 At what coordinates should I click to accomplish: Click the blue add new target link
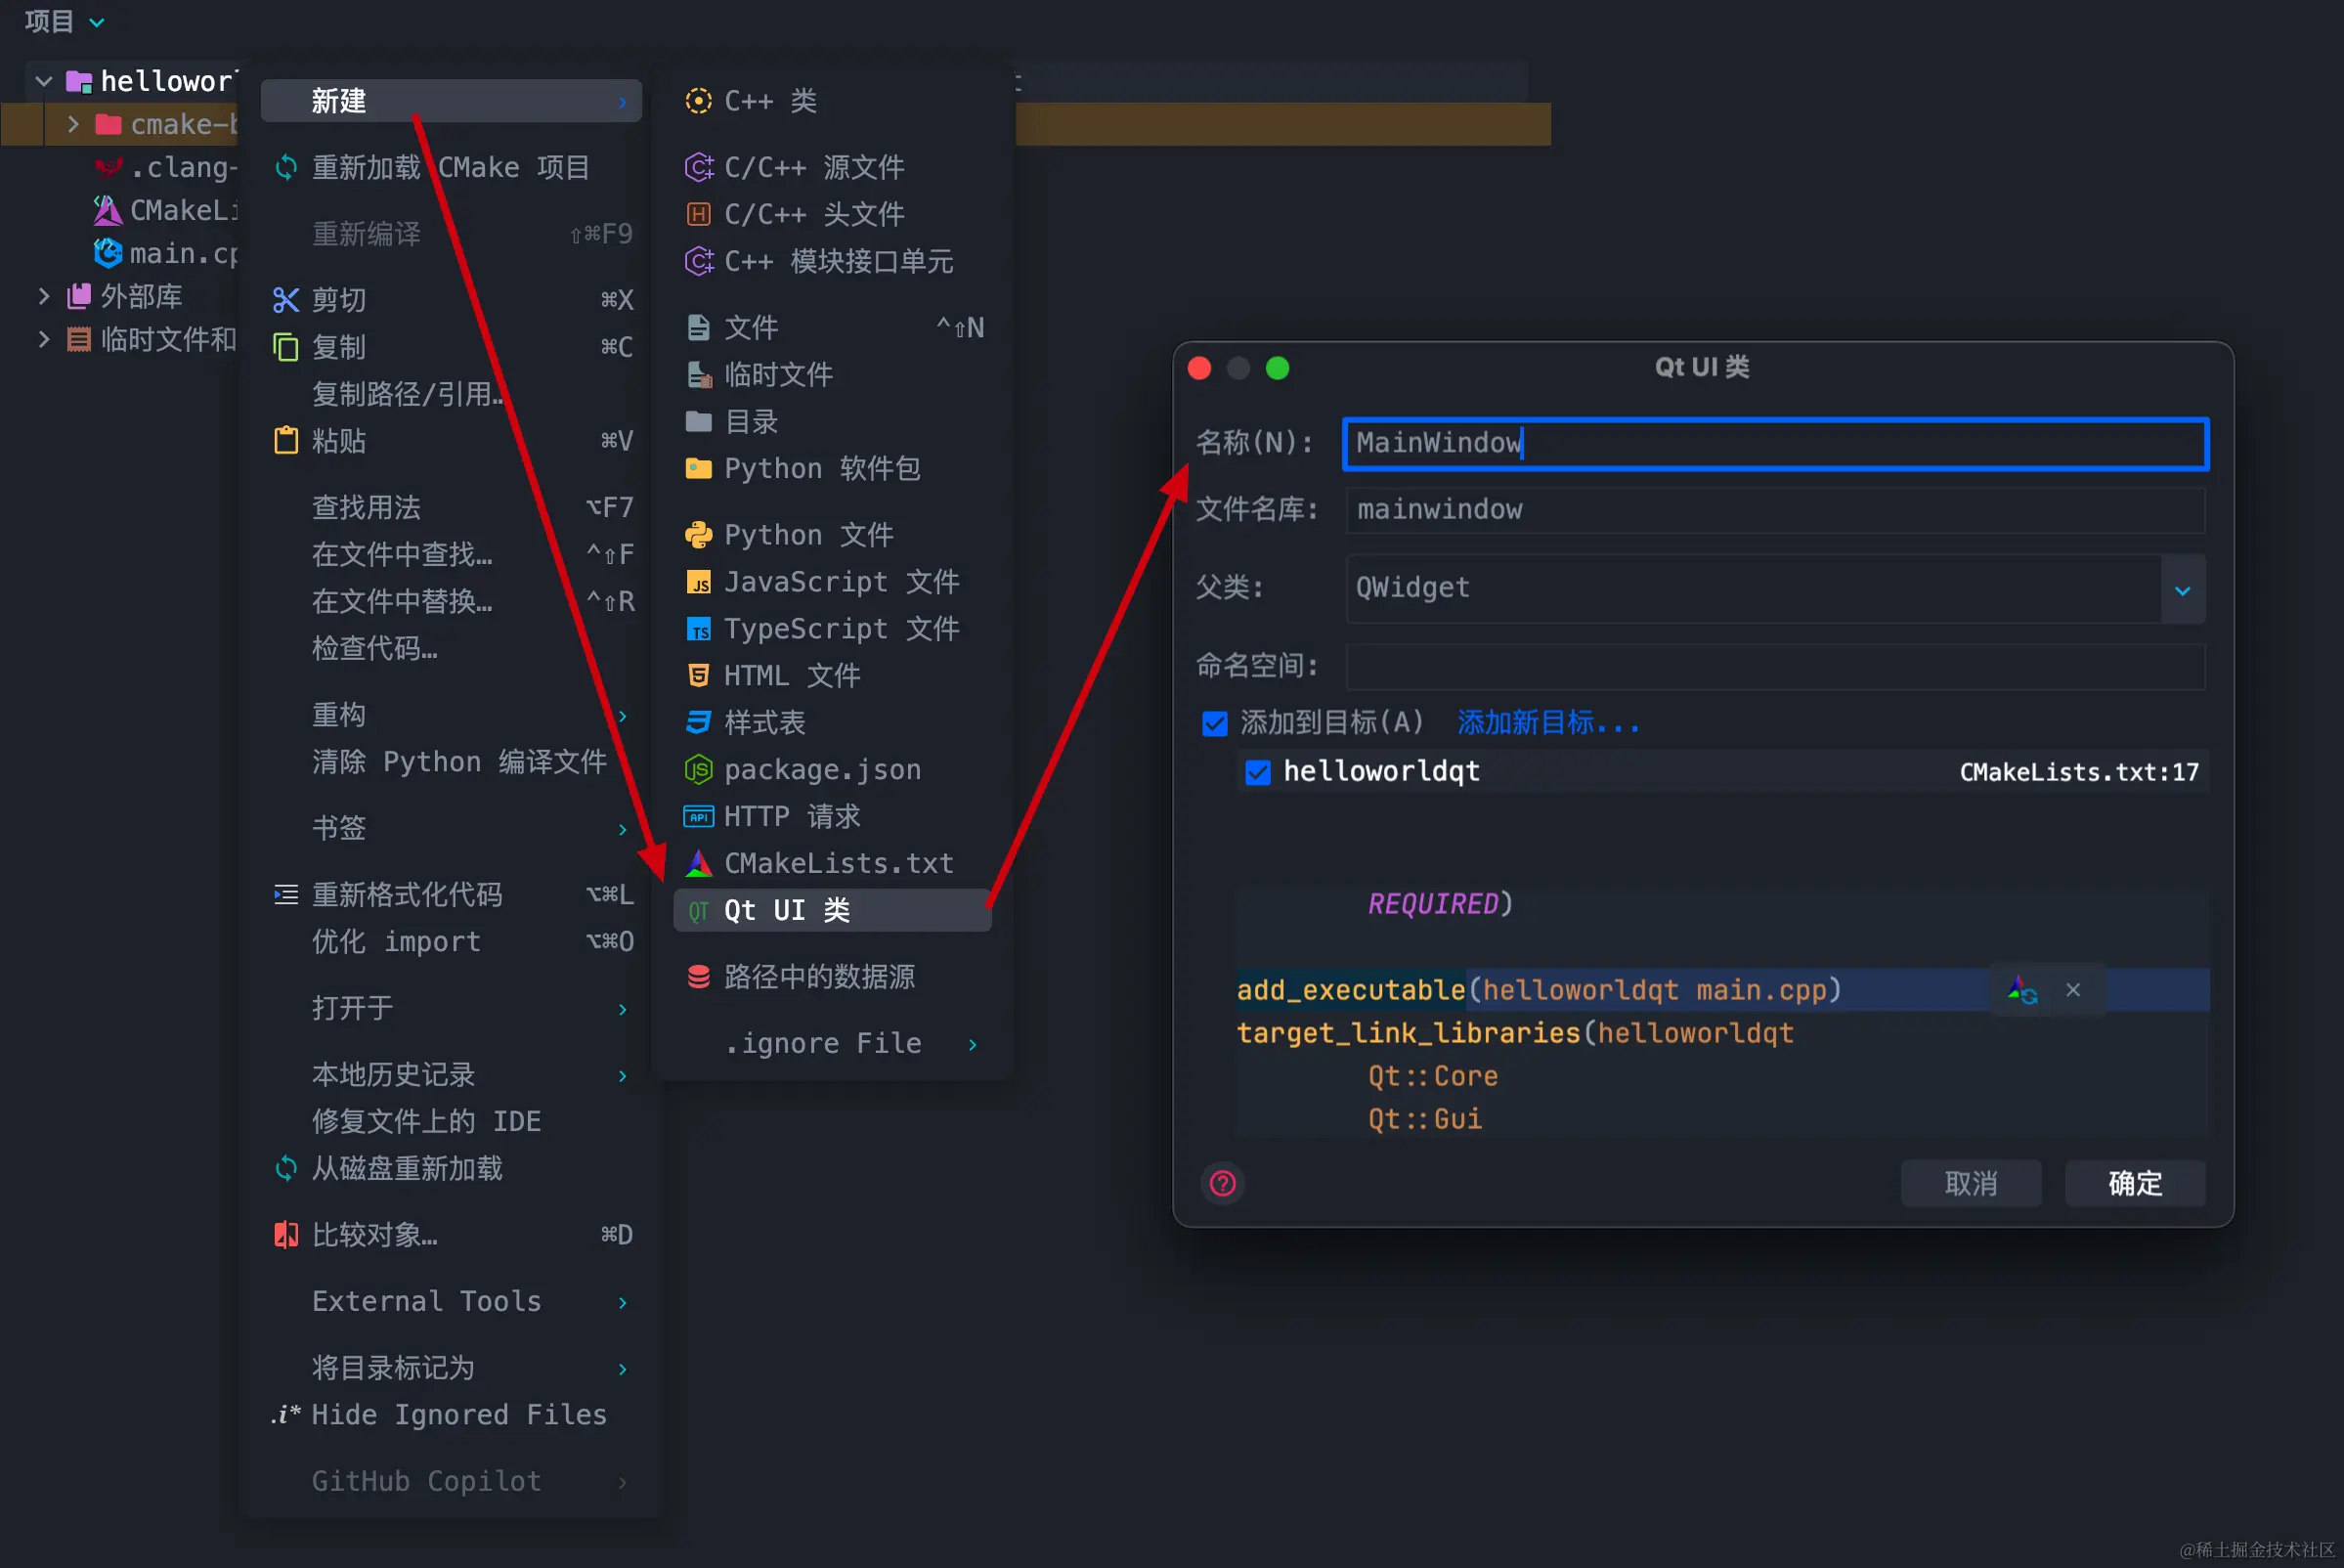click(1547, 723)
